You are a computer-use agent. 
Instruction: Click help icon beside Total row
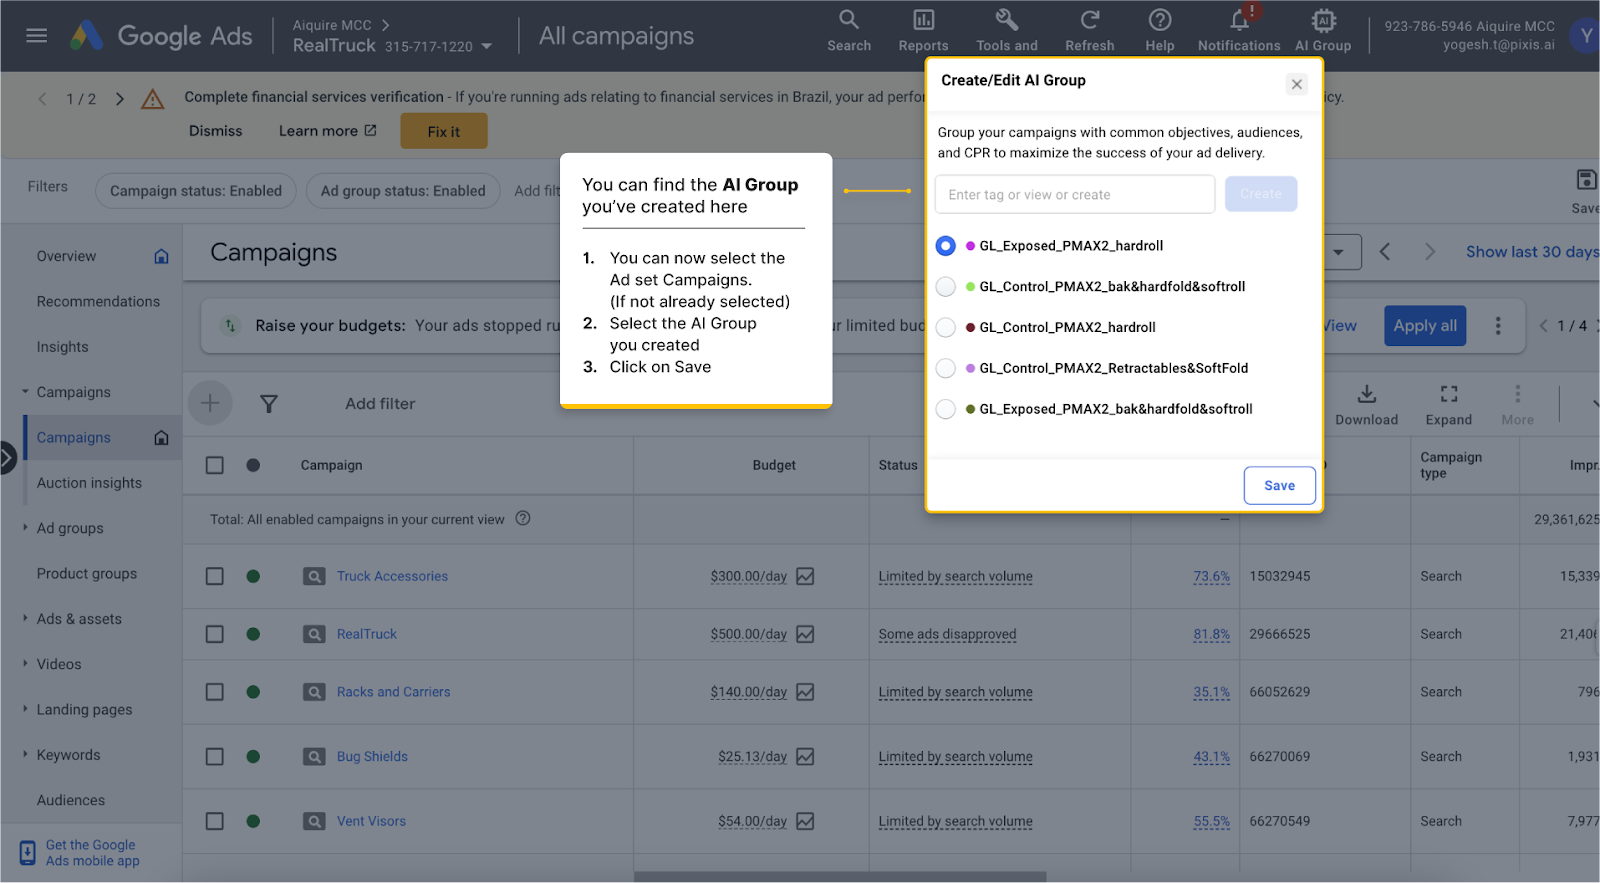coord(523,518)
